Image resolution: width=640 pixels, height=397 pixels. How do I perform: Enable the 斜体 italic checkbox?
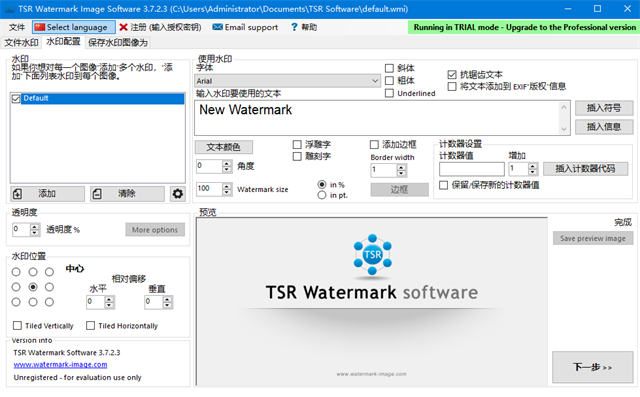(389, 68)
